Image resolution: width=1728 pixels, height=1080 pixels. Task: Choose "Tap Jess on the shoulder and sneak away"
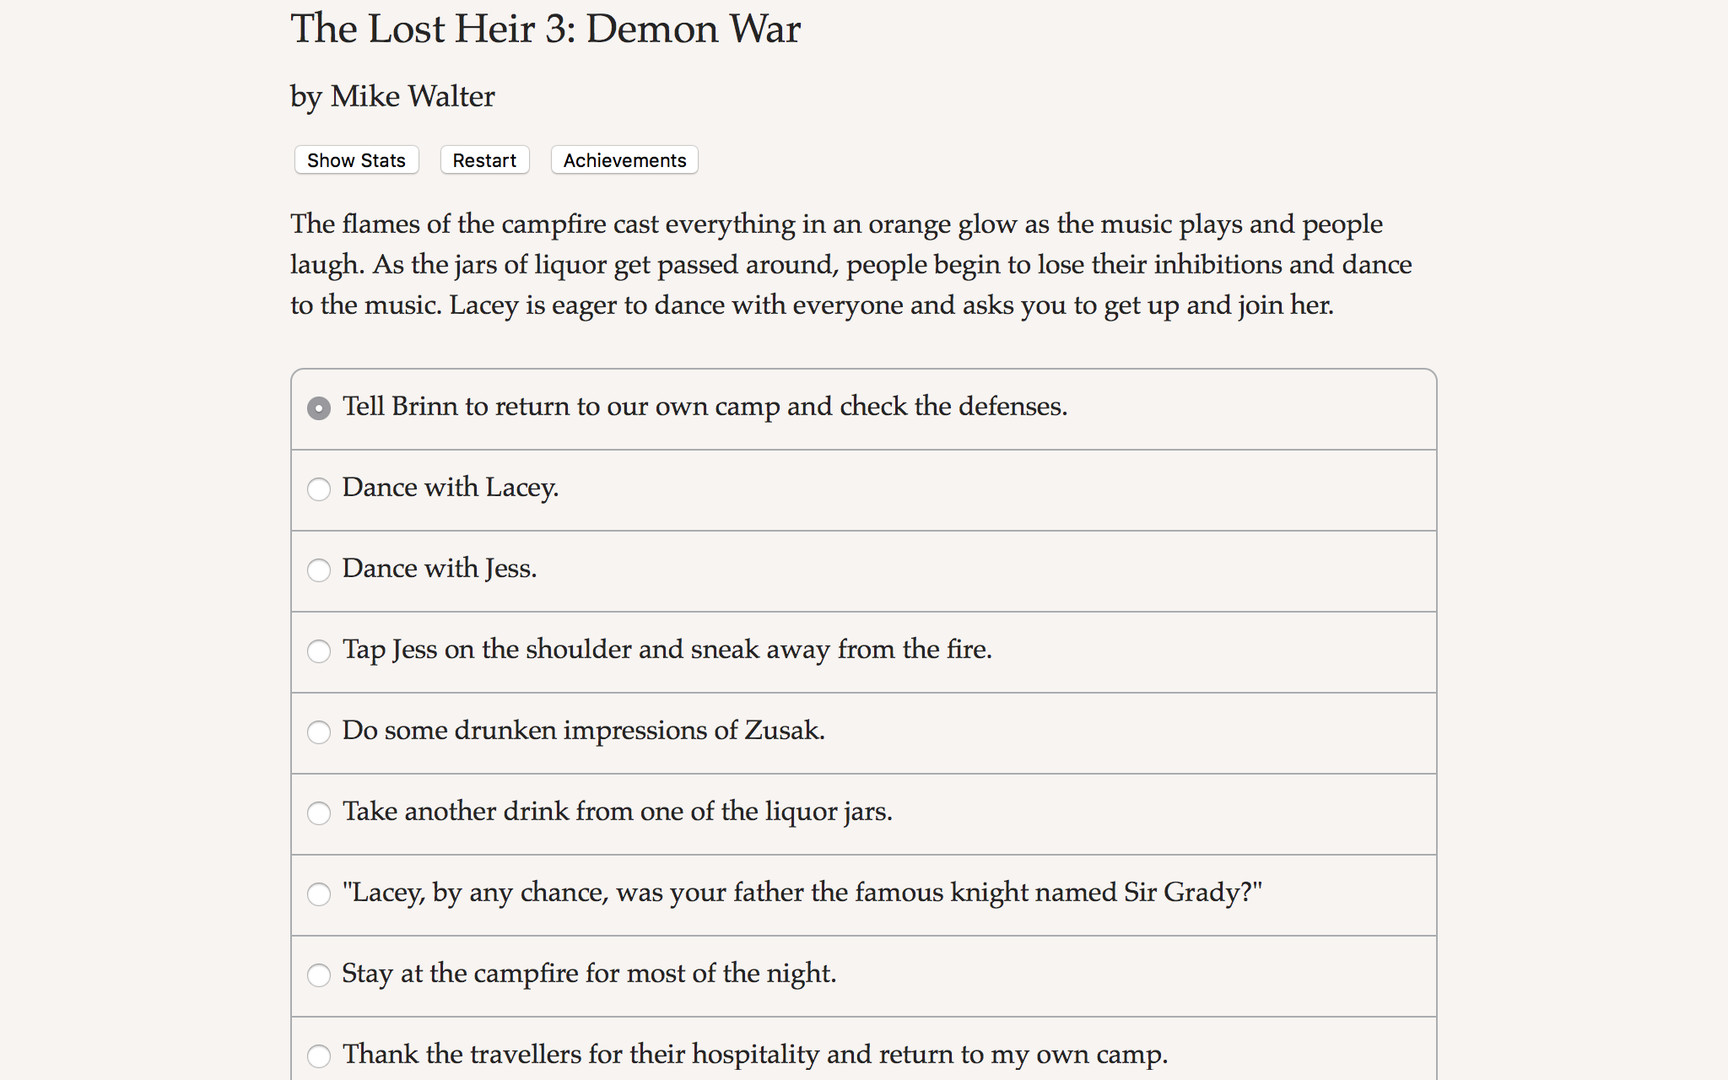318,652
